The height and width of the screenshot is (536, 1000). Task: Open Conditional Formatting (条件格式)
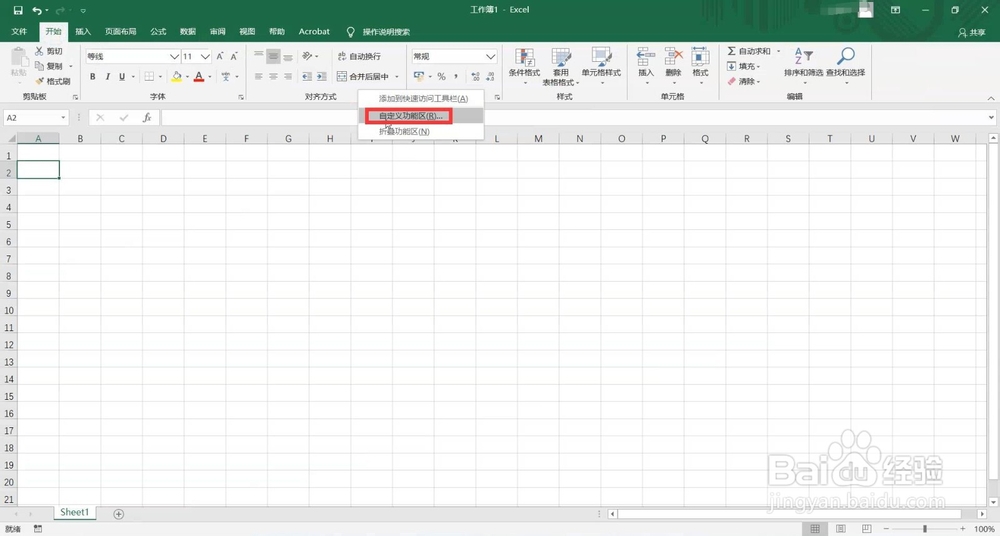524,66
